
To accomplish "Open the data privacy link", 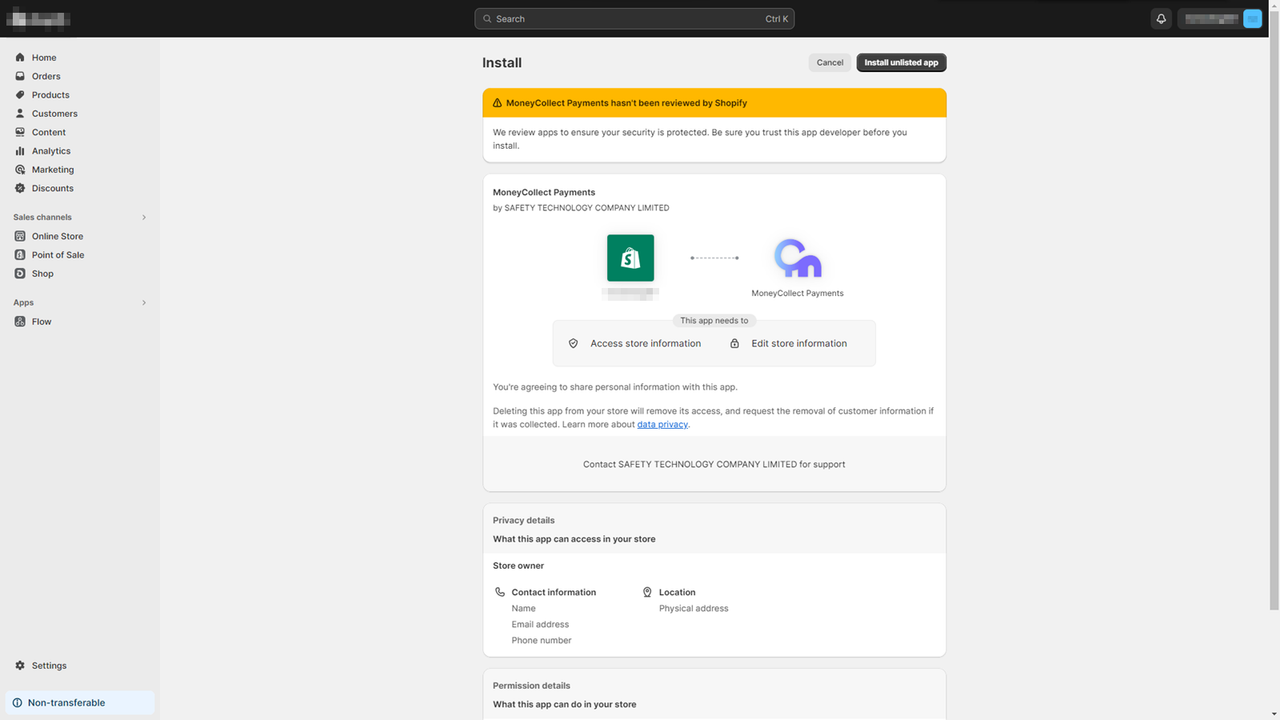I will (662, 425).
